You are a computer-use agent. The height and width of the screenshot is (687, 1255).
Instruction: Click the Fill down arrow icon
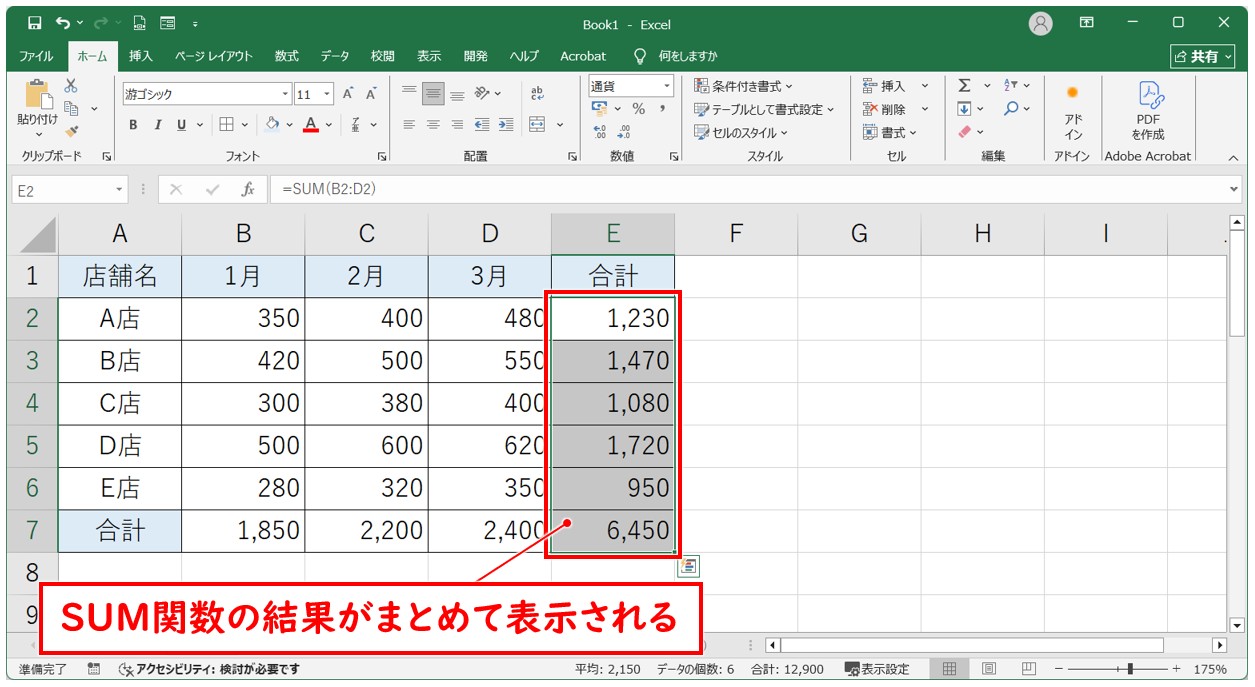(x=964, y=109)
